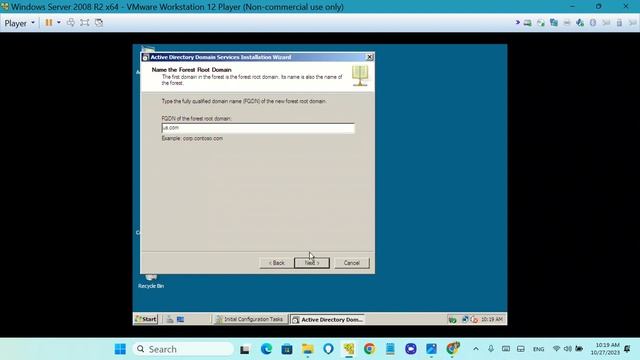Click the PowerShell quick launch icon
640x360 pixels.
[x=180, y=319]
